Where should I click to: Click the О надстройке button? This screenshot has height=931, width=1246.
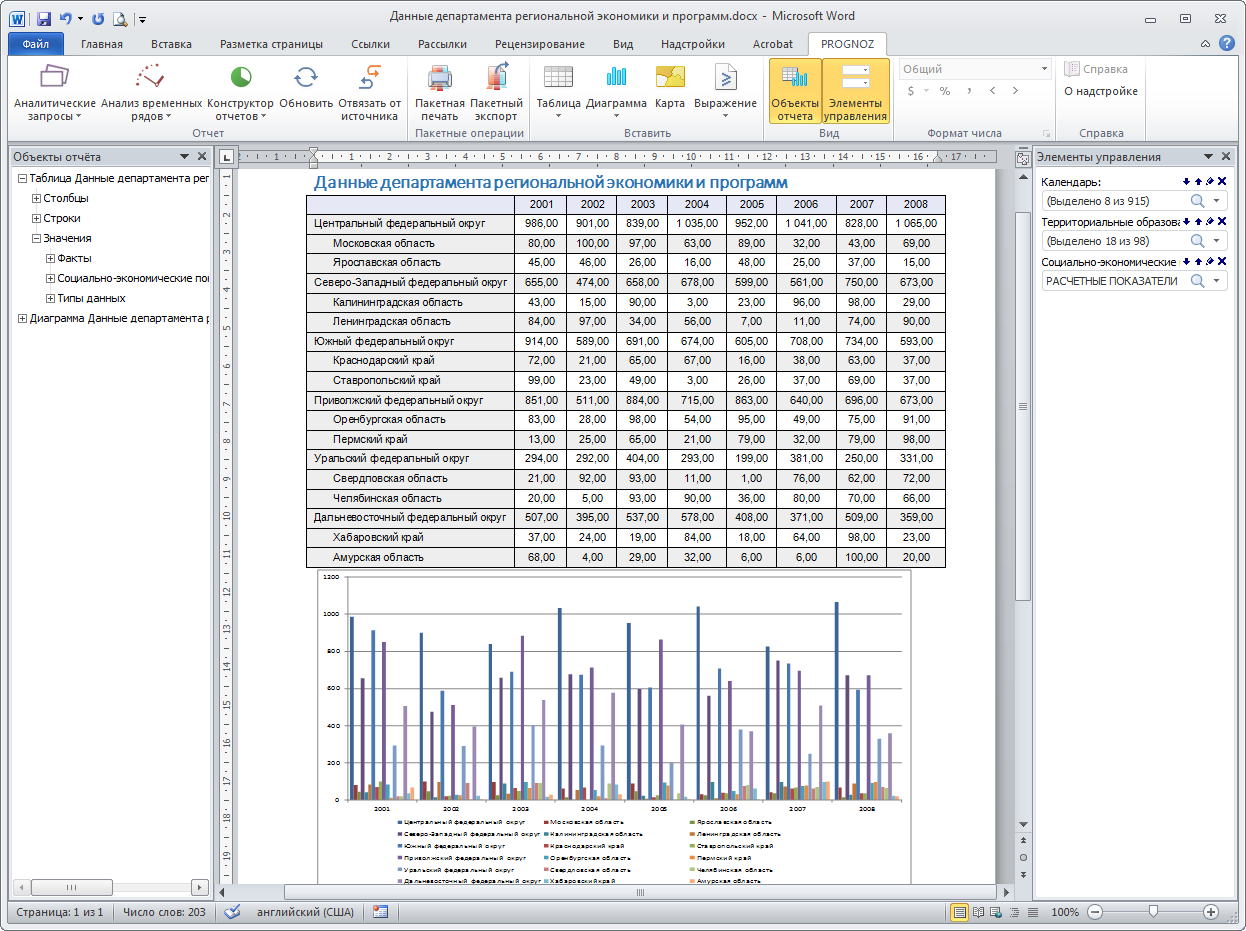[x=1100, y=91]
